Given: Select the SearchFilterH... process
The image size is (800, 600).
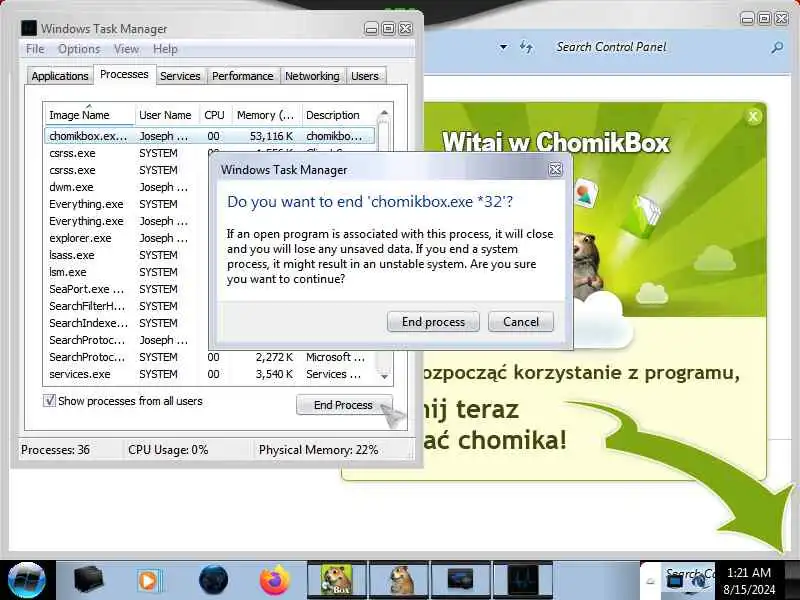Looking at the screenshot, I should 87,306.
